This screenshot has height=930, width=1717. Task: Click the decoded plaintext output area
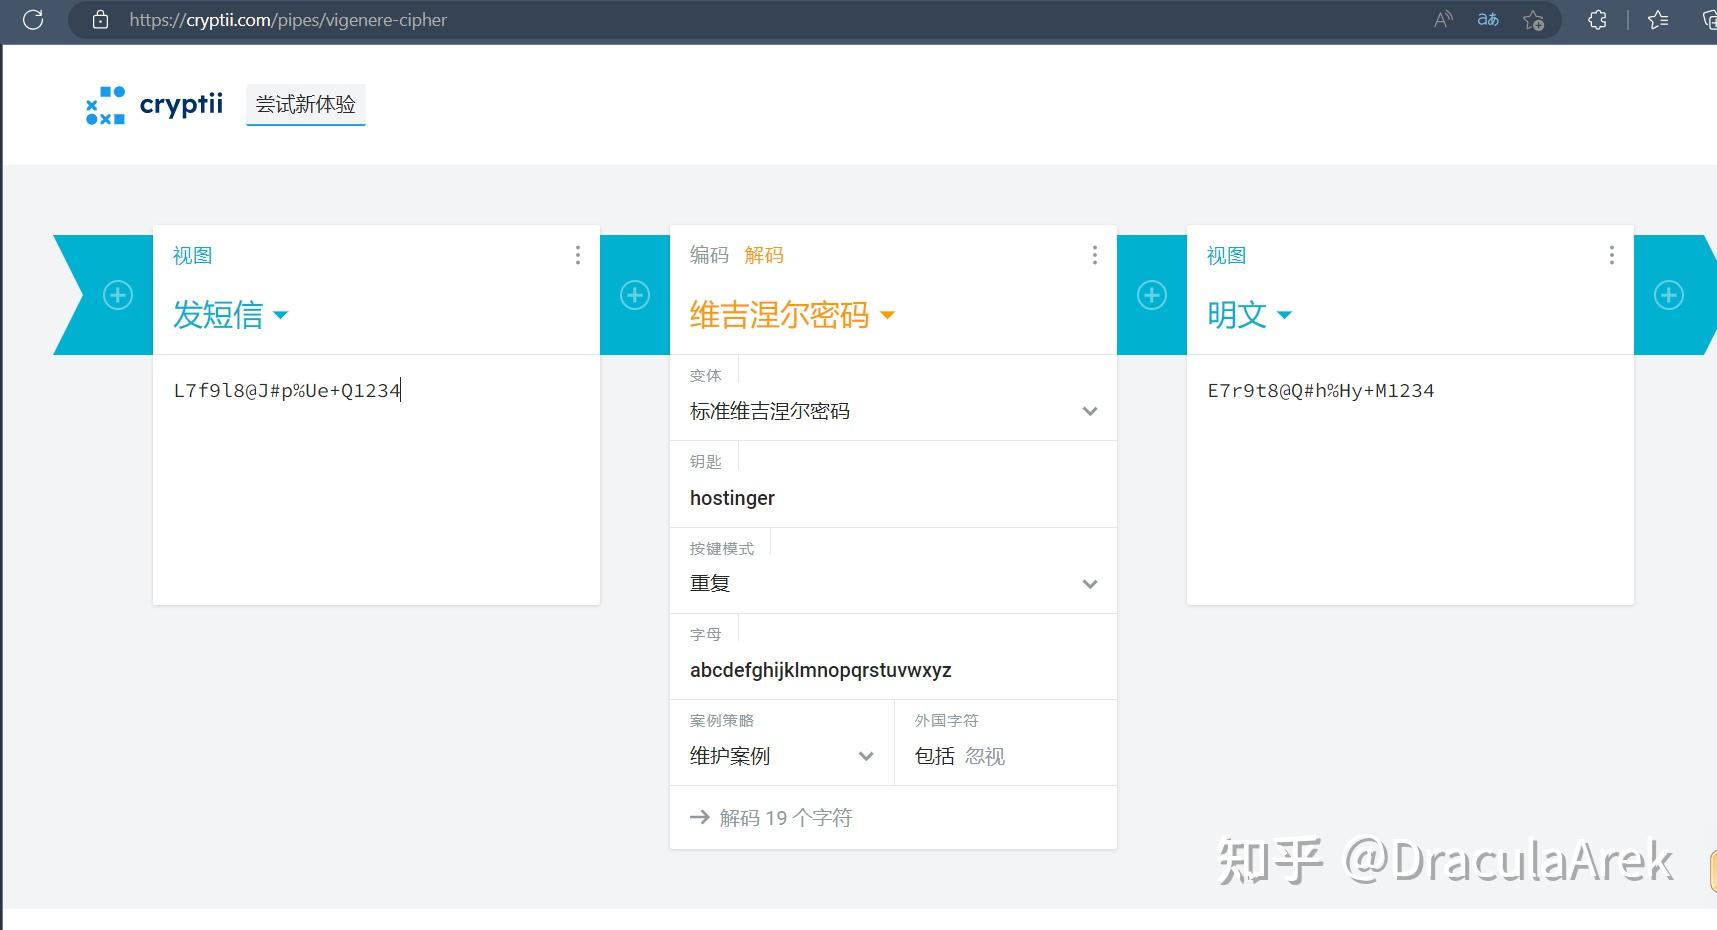[1410, 479]
